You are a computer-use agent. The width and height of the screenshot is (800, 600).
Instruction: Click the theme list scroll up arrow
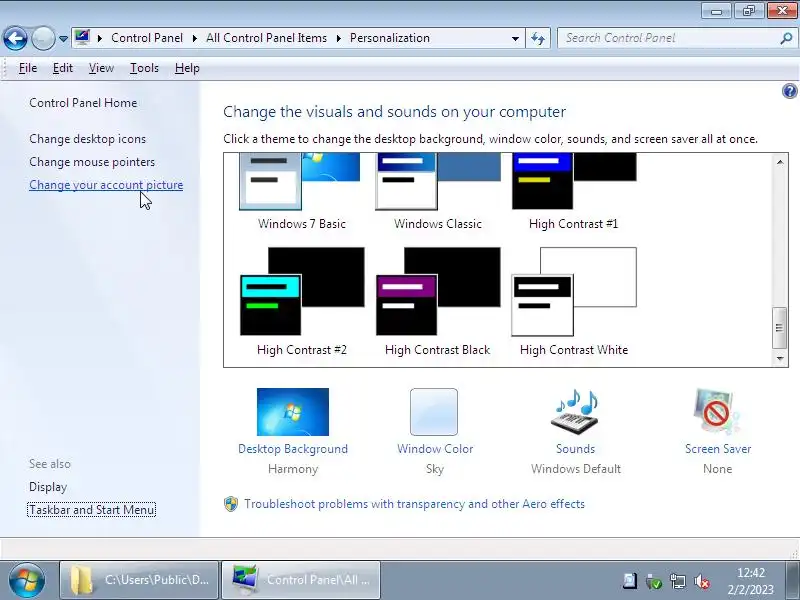tap(780, 162)
